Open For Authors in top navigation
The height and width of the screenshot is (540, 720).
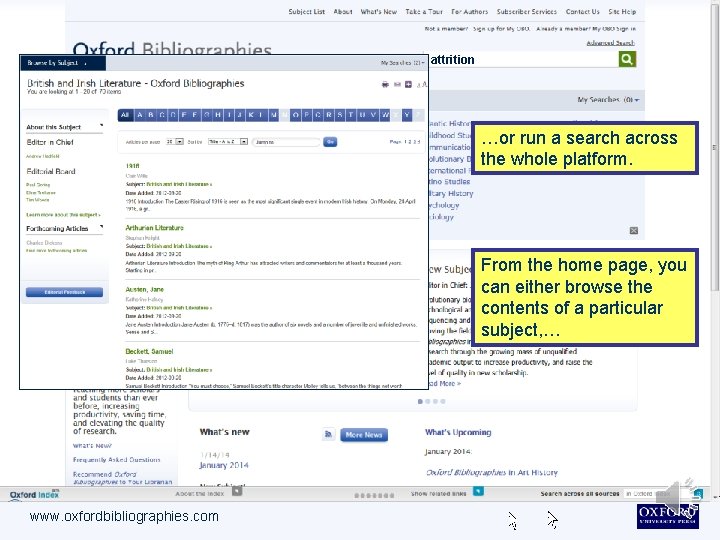pos(469,11)
